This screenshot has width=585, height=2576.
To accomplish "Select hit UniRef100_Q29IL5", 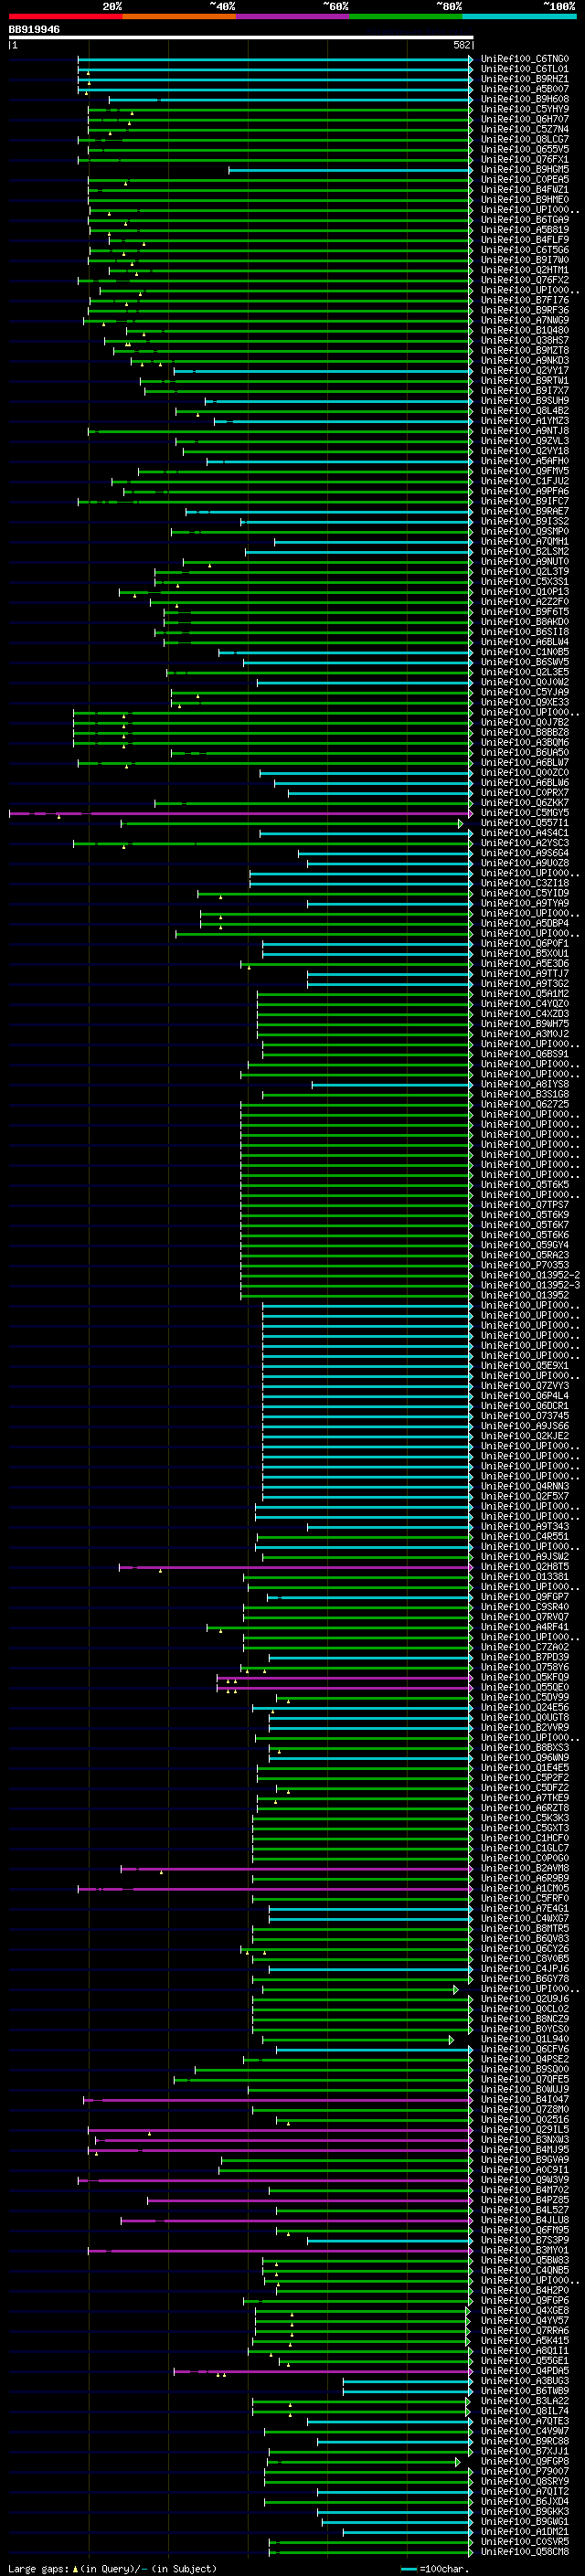I will (x=524, y=2129).
